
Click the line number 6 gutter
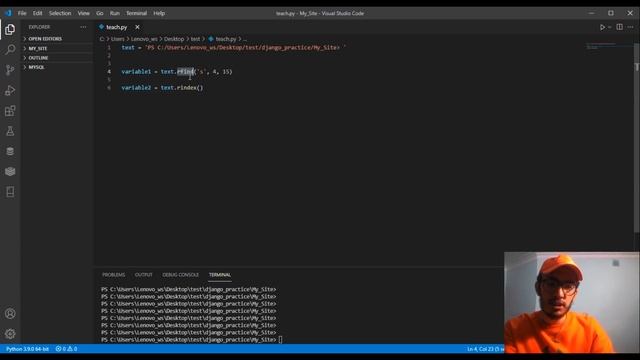[x=109, y=88]
